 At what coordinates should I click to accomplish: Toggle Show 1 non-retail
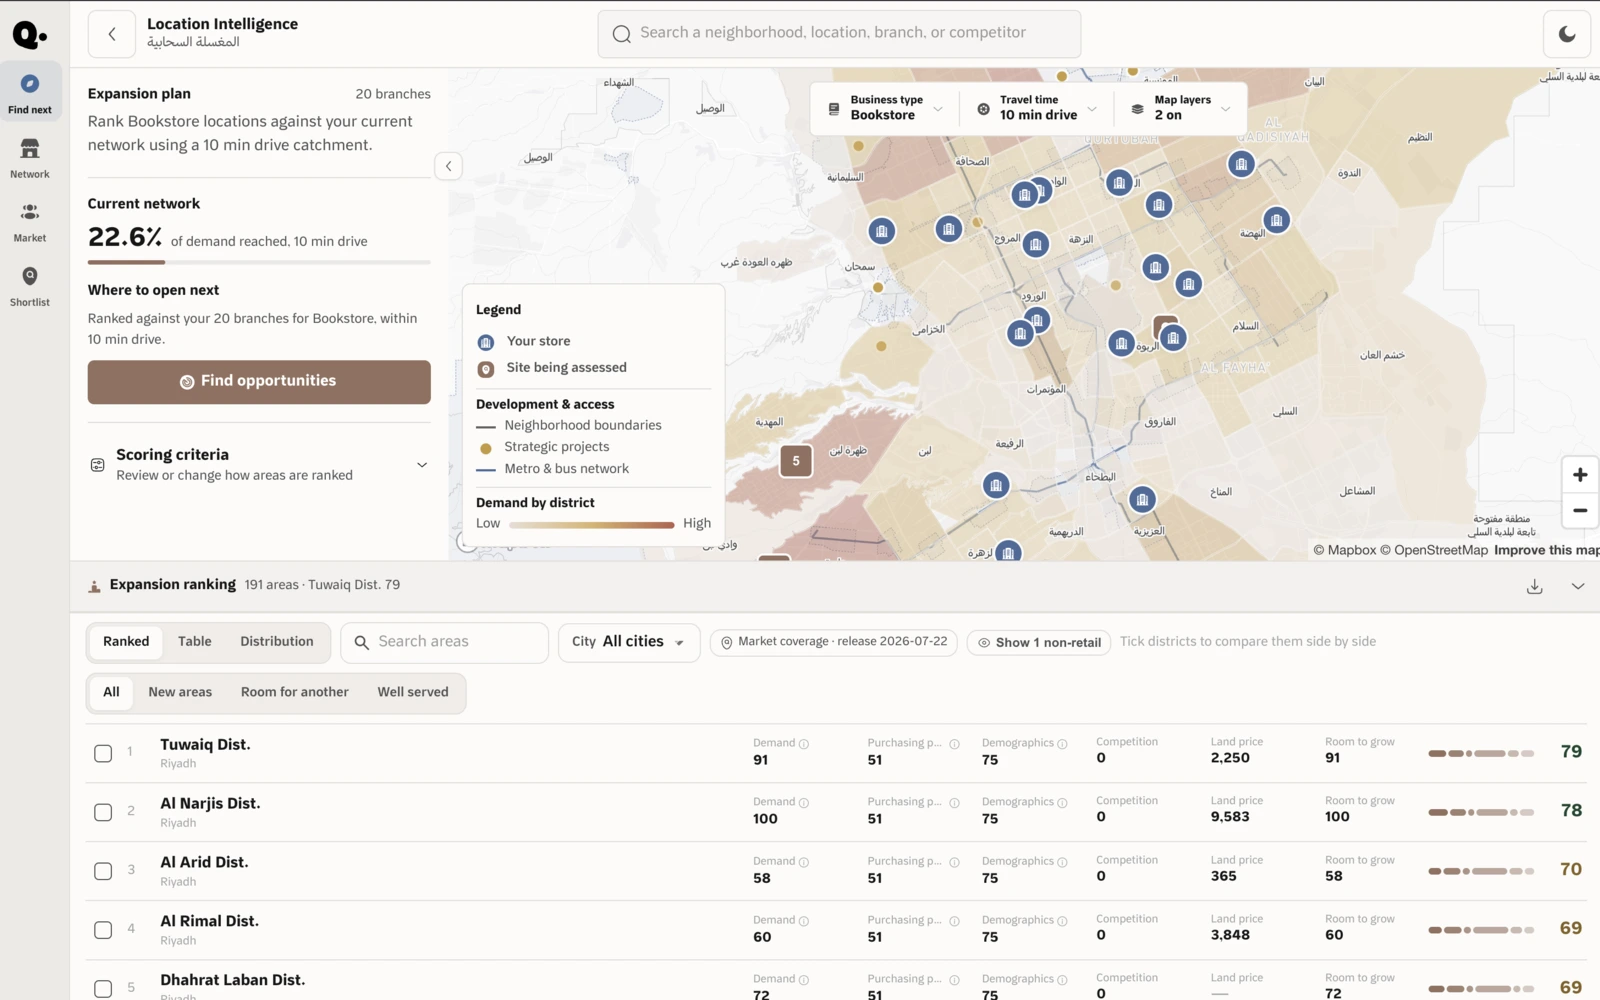pos(1039,643)
